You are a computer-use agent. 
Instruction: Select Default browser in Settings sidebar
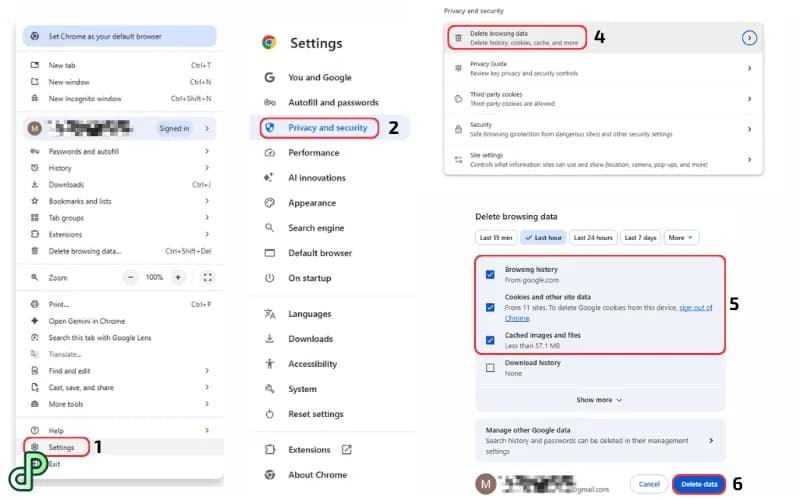[320, 253]
